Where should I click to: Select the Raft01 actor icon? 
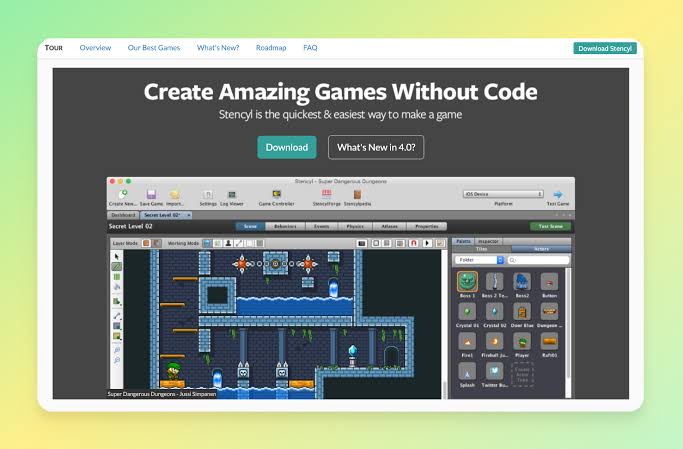pyautogui.click(x=549, y=342)
